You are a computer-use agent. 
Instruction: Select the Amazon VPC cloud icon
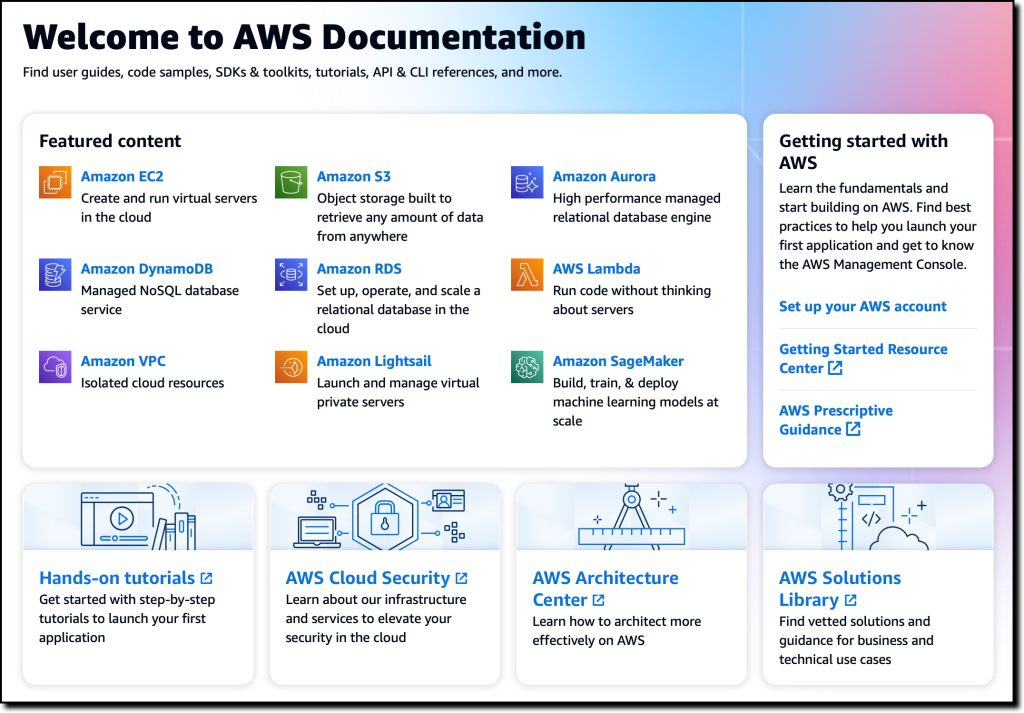(55, 368)
